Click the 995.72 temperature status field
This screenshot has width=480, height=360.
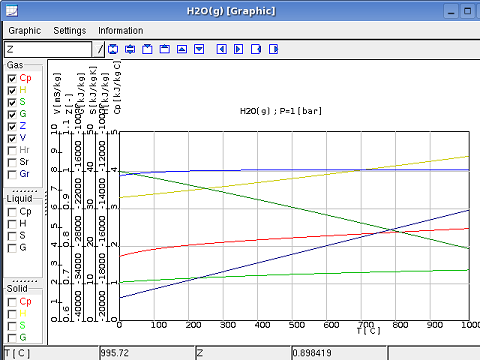[x=147, y=353]
